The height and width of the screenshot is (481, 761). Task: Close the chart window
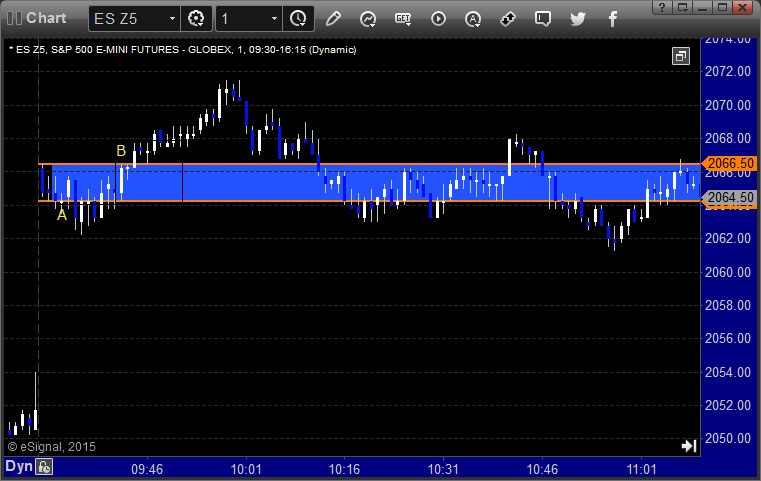743,7
